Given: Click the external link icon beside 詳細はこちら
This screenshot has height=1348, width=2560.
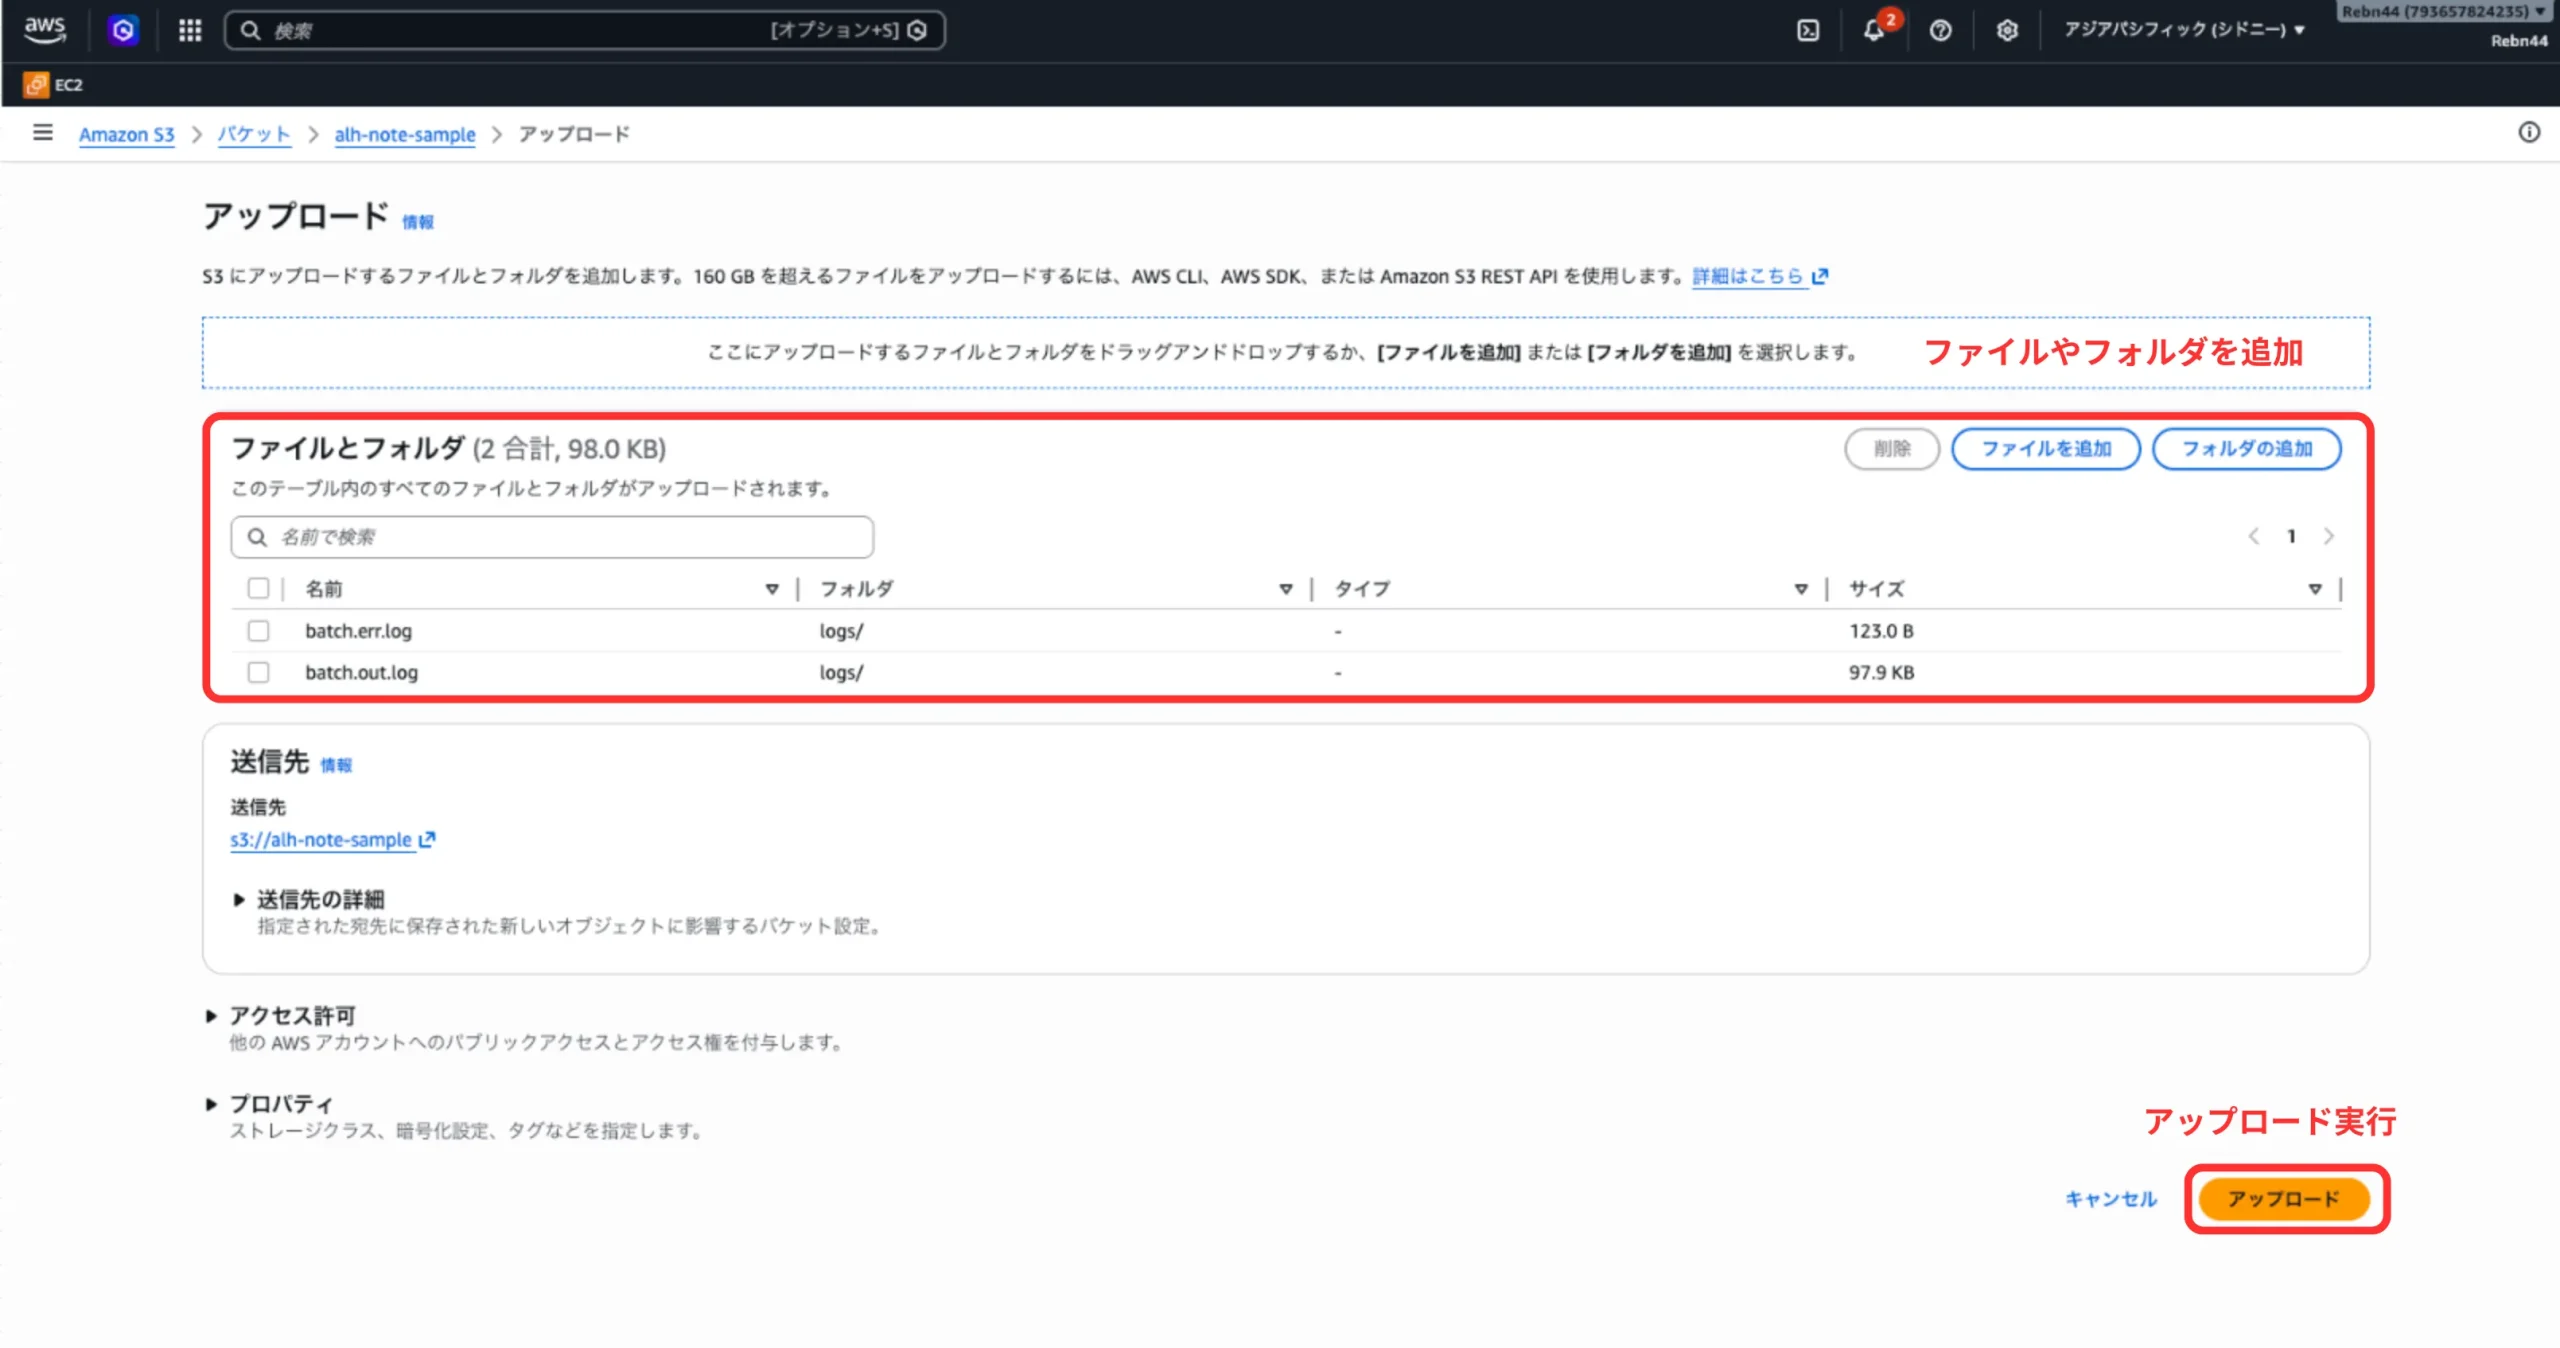Looking at the screenshot, I should point(1820,276).
